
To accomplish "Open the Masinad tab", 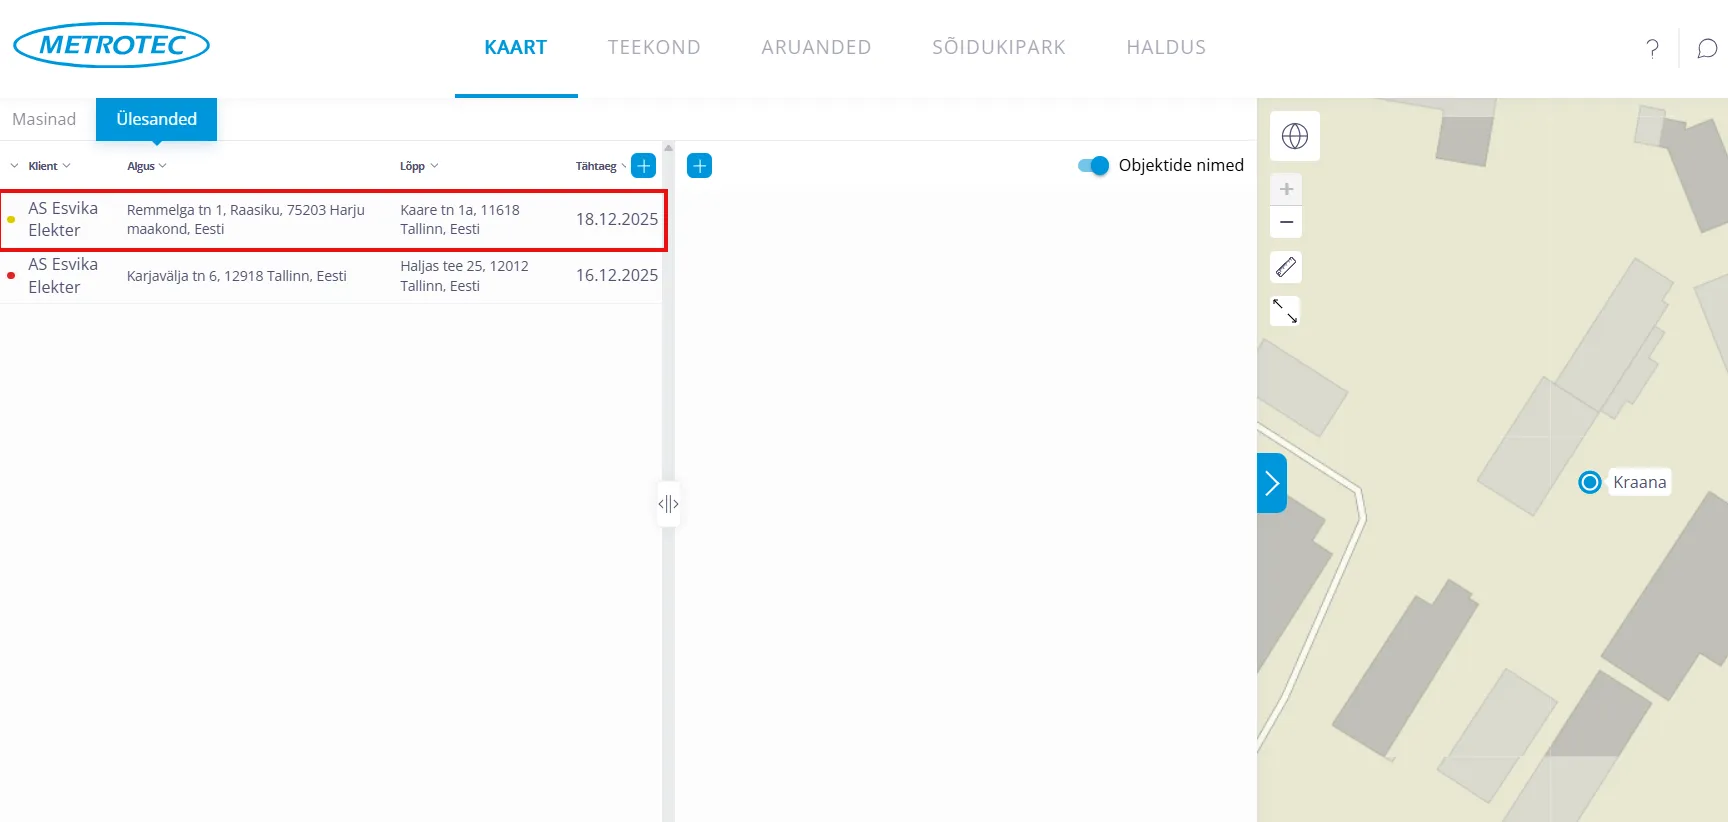I will [44, 119].
